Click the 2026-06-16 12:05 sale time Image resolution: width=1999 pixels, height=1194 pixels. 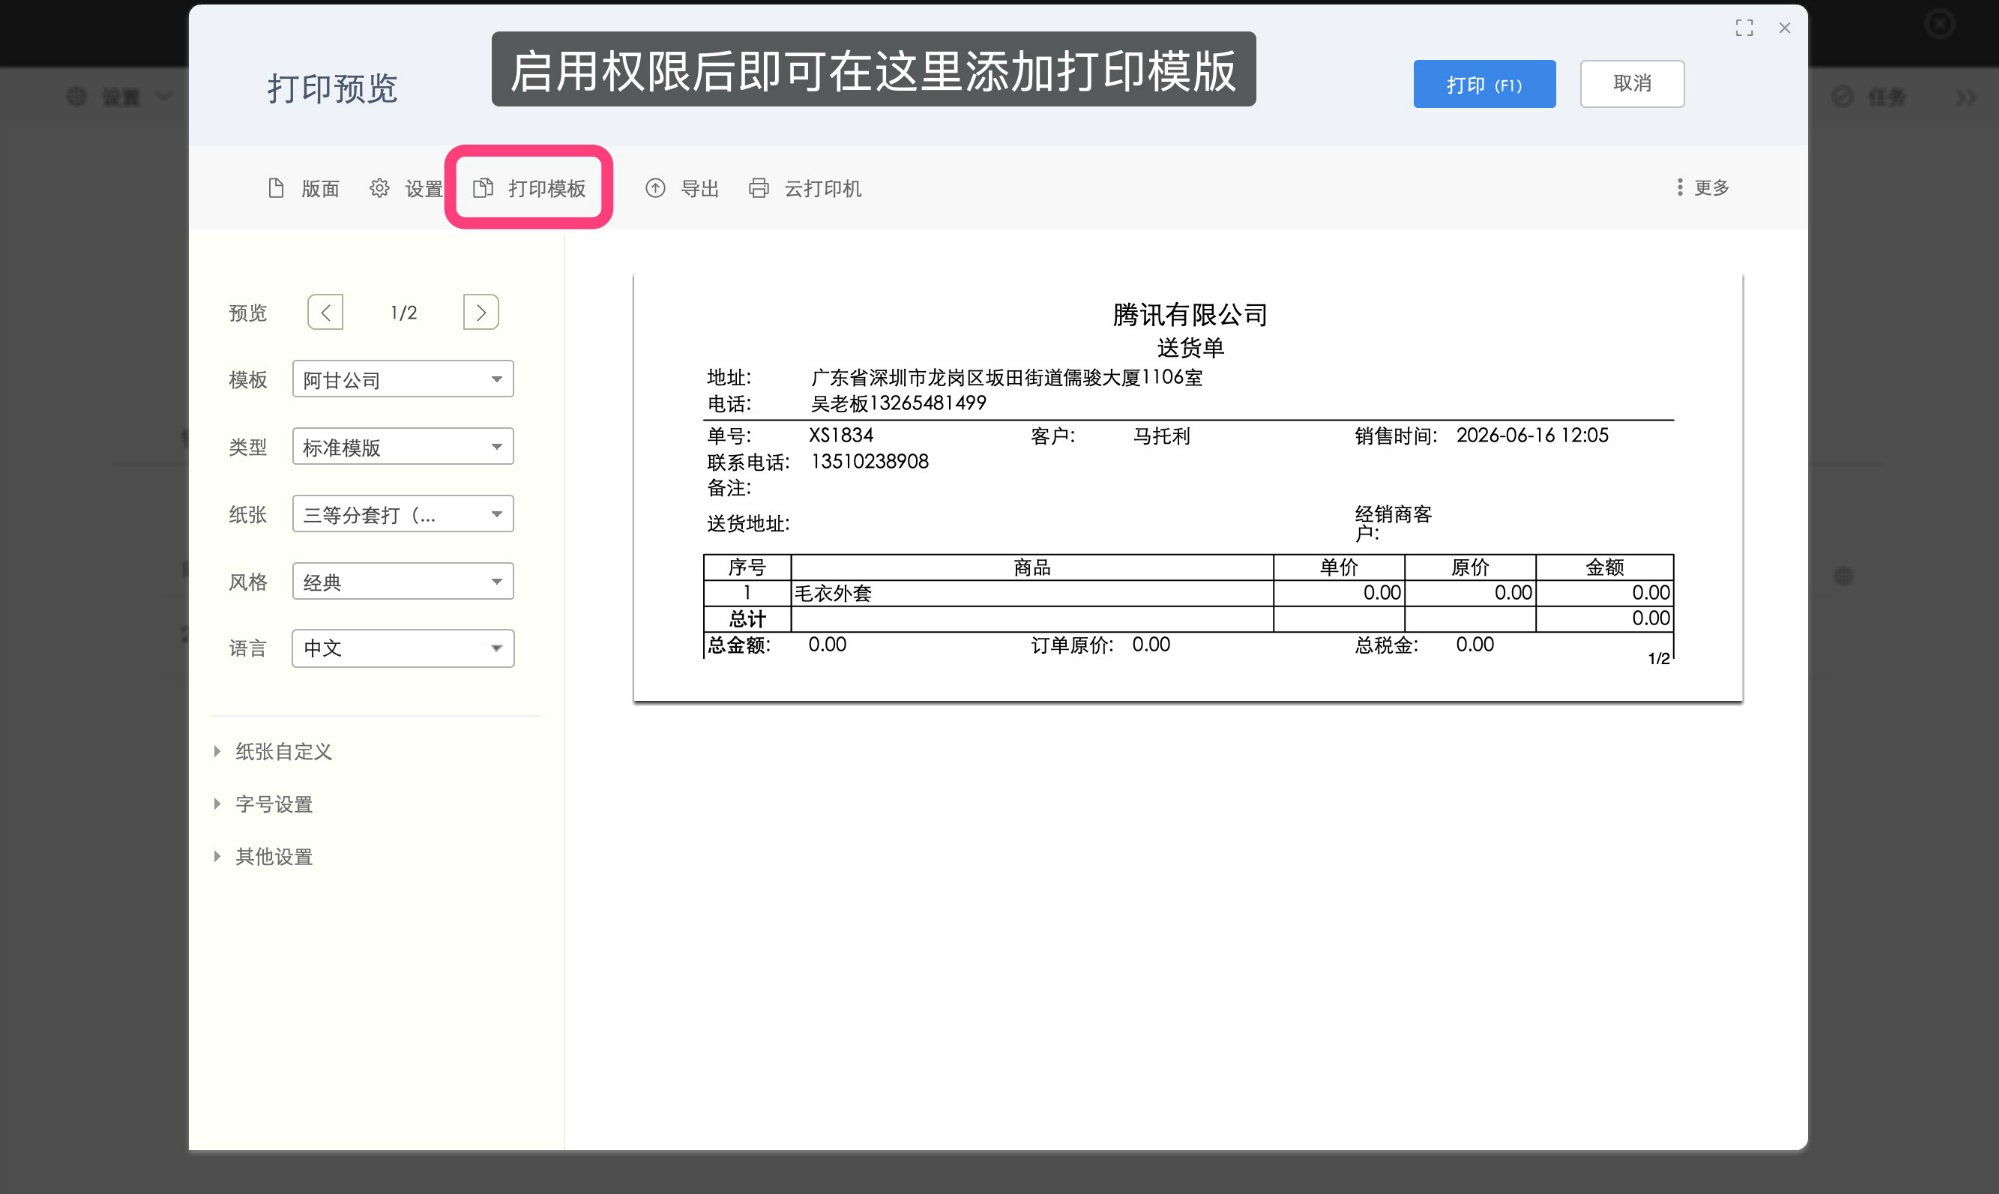tap(1532, 435)
